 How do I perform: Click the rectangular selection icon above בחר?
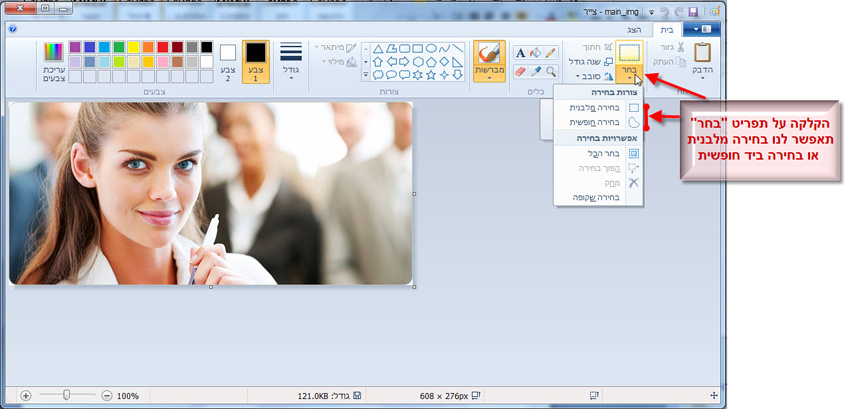629,53
